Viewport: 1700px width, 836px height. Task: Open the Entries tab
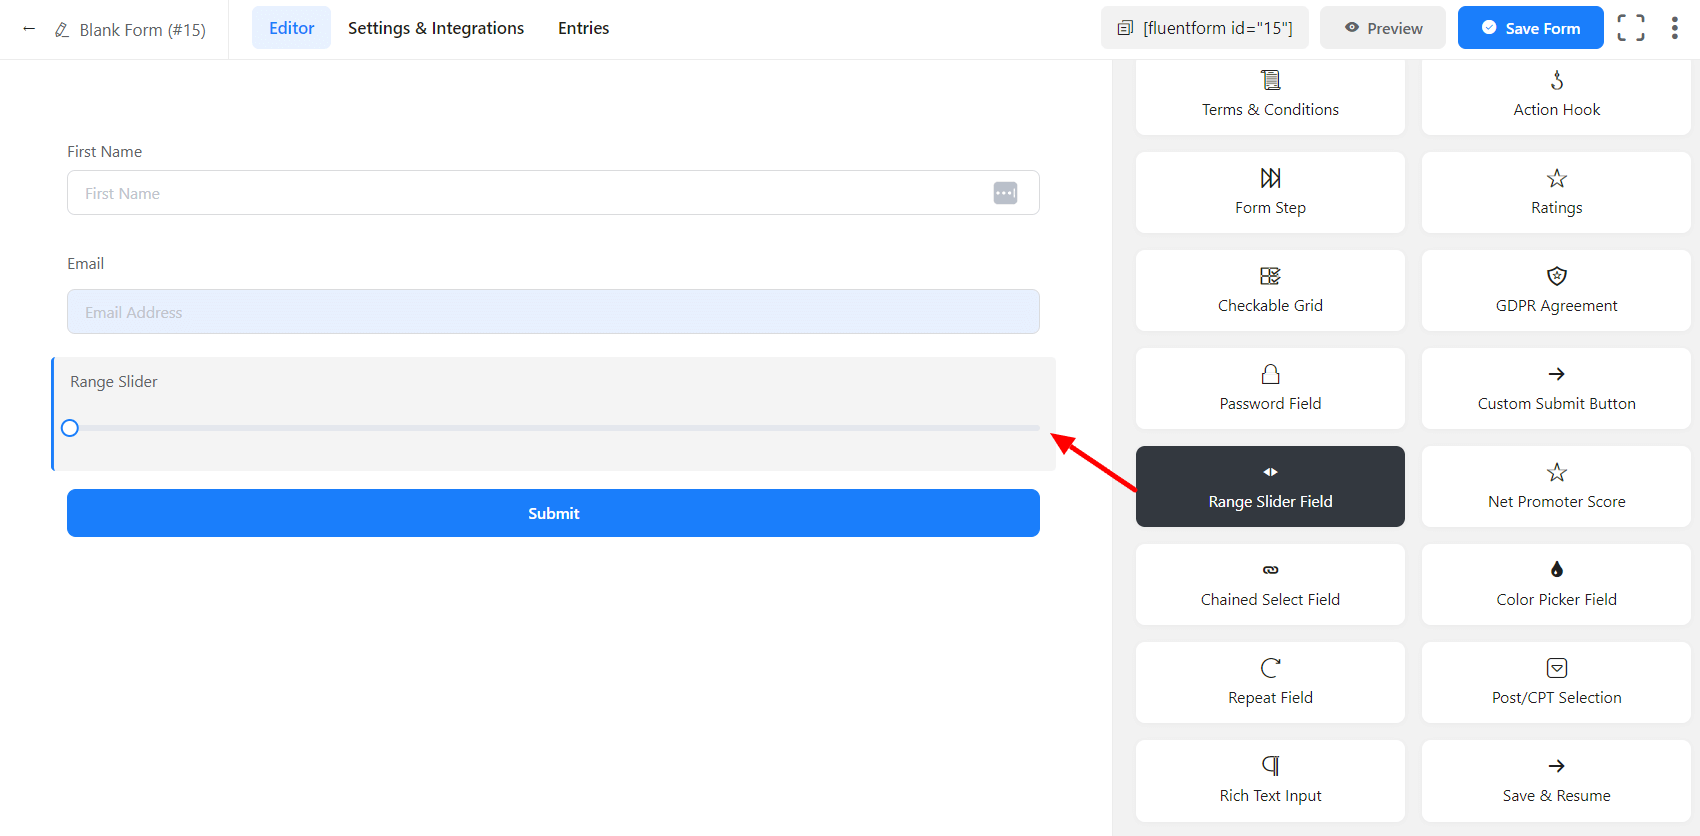pos(583,28)
